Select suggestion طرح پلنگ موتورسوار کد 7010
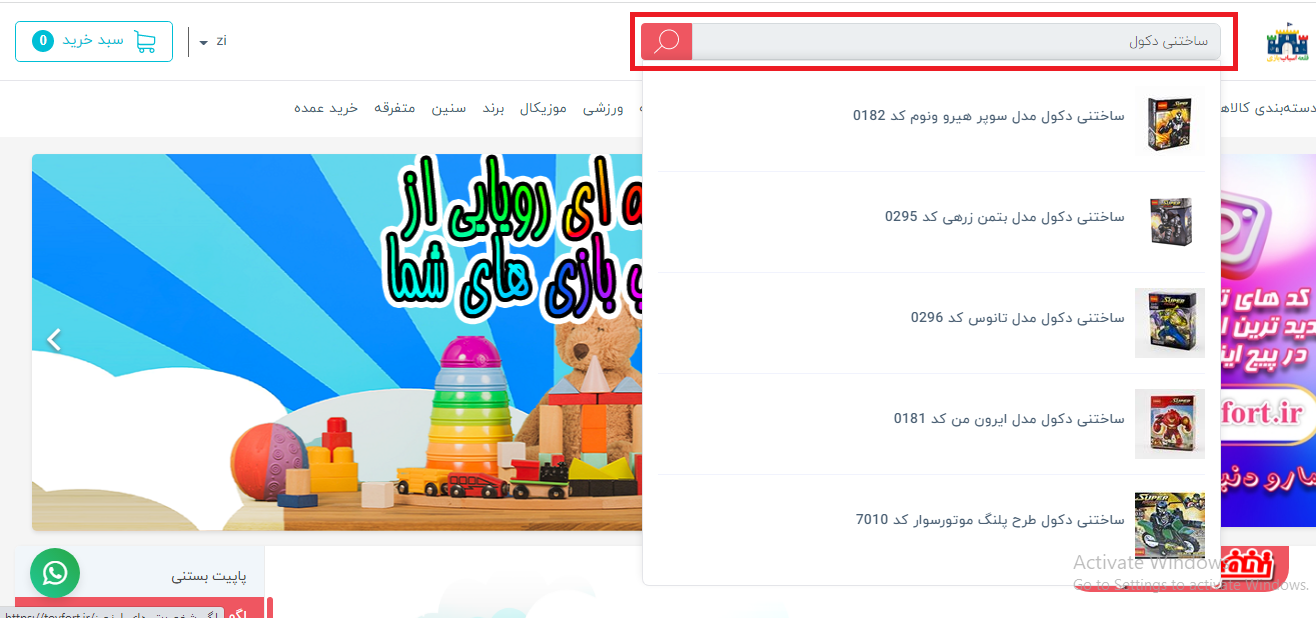Viewport: 1316px width, 618px height. tap(932, 525)
